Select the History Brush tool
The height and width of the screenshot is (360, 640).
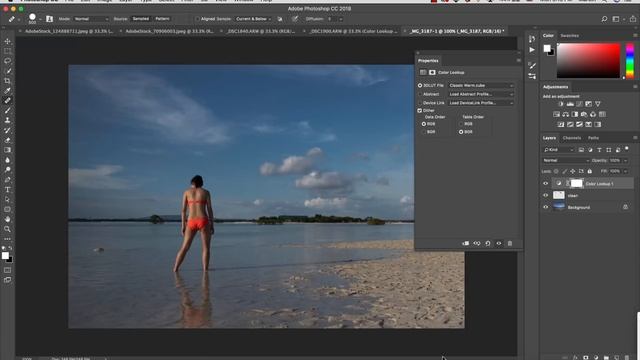tap(7, 130)
